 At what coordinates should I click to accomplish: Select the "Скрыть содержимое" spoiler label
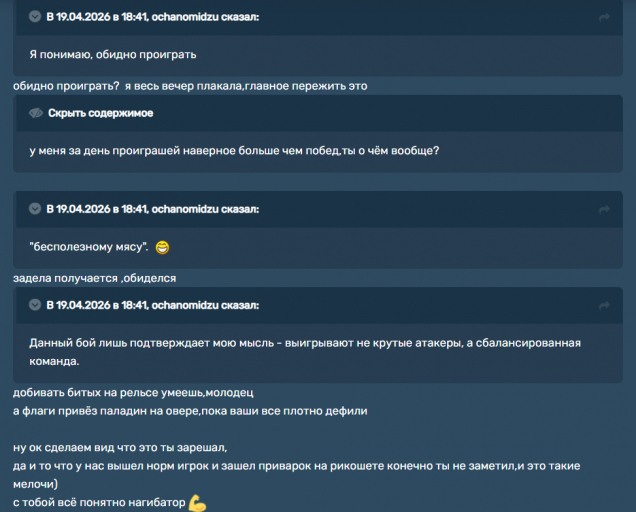[x=101, y=113]
